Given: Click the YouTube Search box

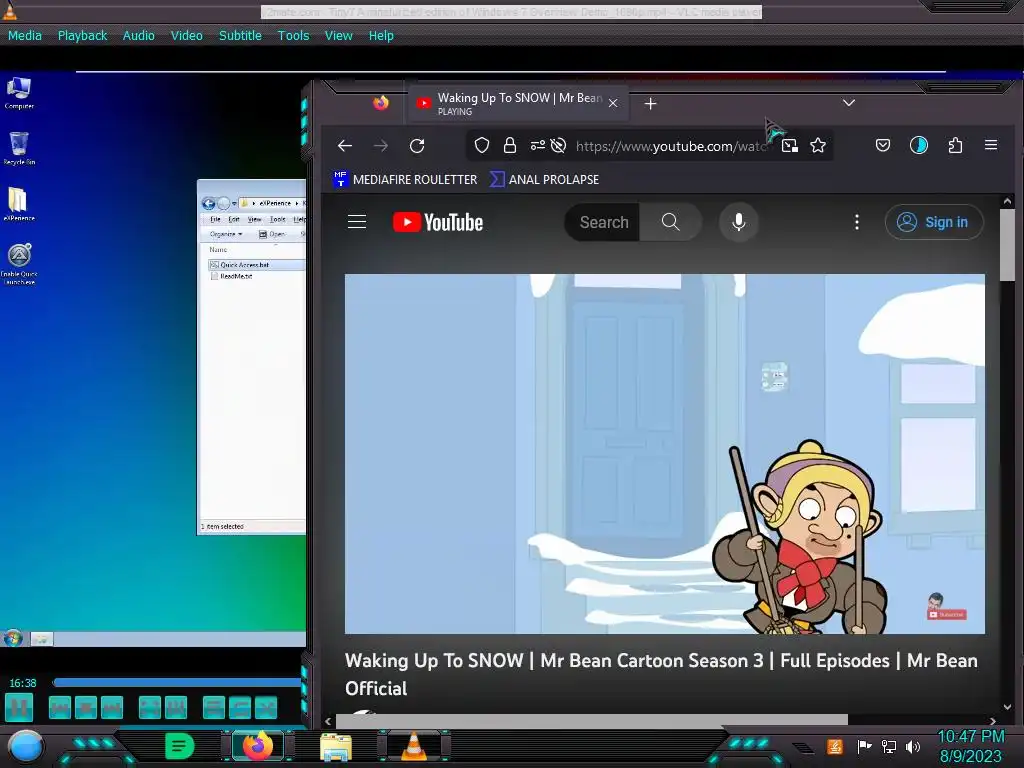Looking at the screenshot, I should click(603, 222).
